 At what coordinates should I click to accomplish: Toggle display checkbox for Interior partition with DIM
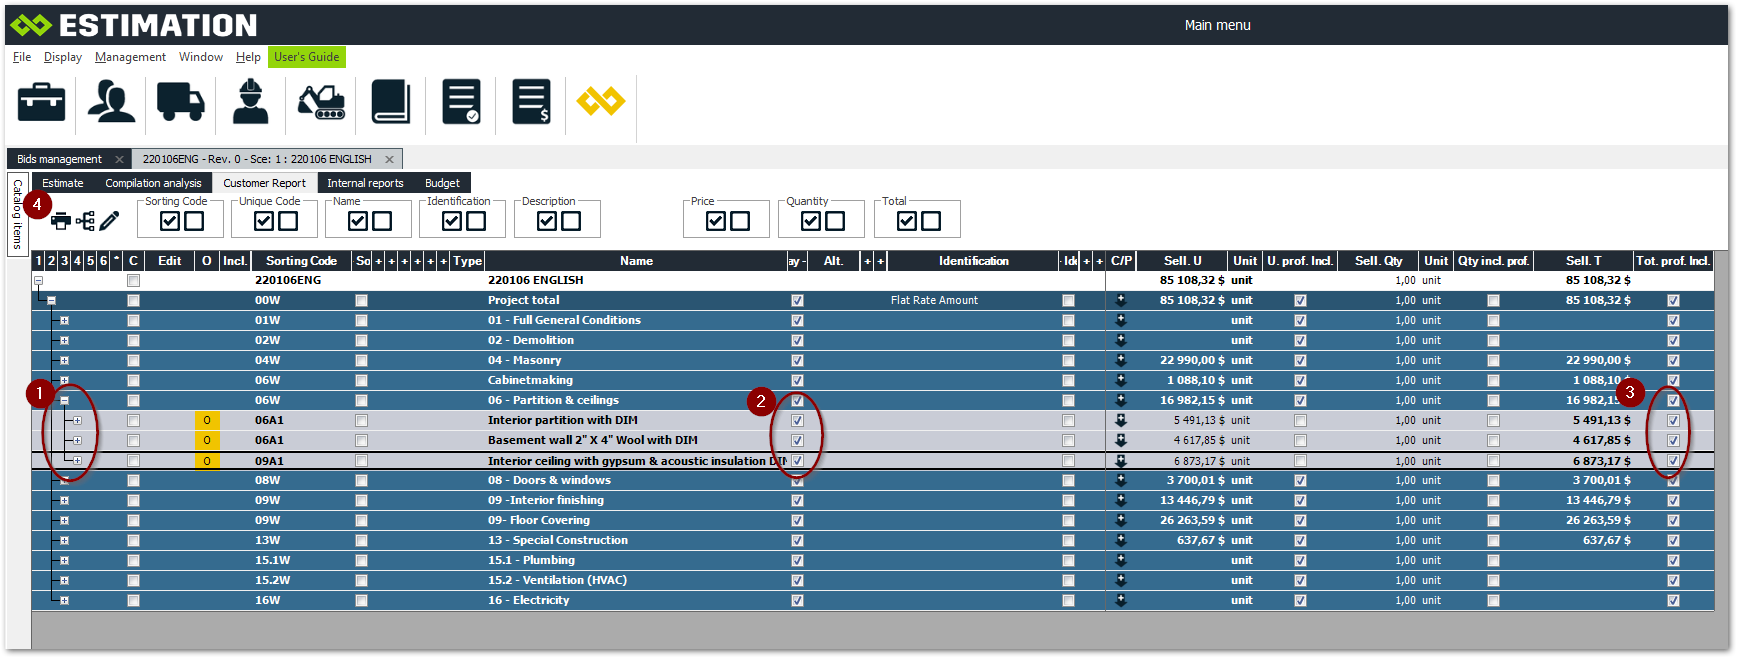[x=797, y=421]
